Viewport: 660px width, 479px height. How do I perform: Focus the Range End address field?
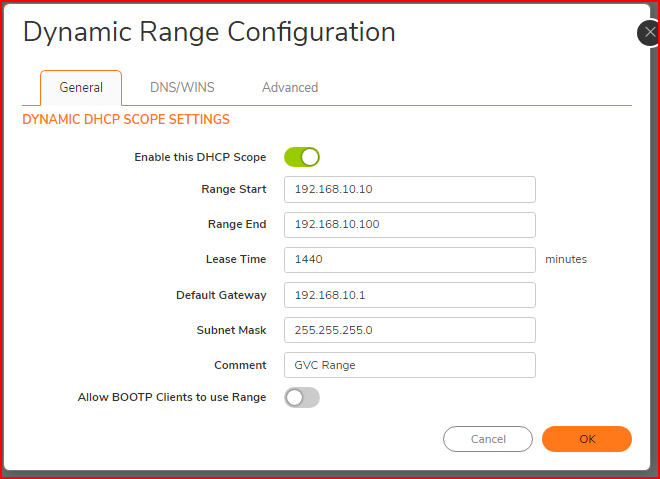pos(410,224)
